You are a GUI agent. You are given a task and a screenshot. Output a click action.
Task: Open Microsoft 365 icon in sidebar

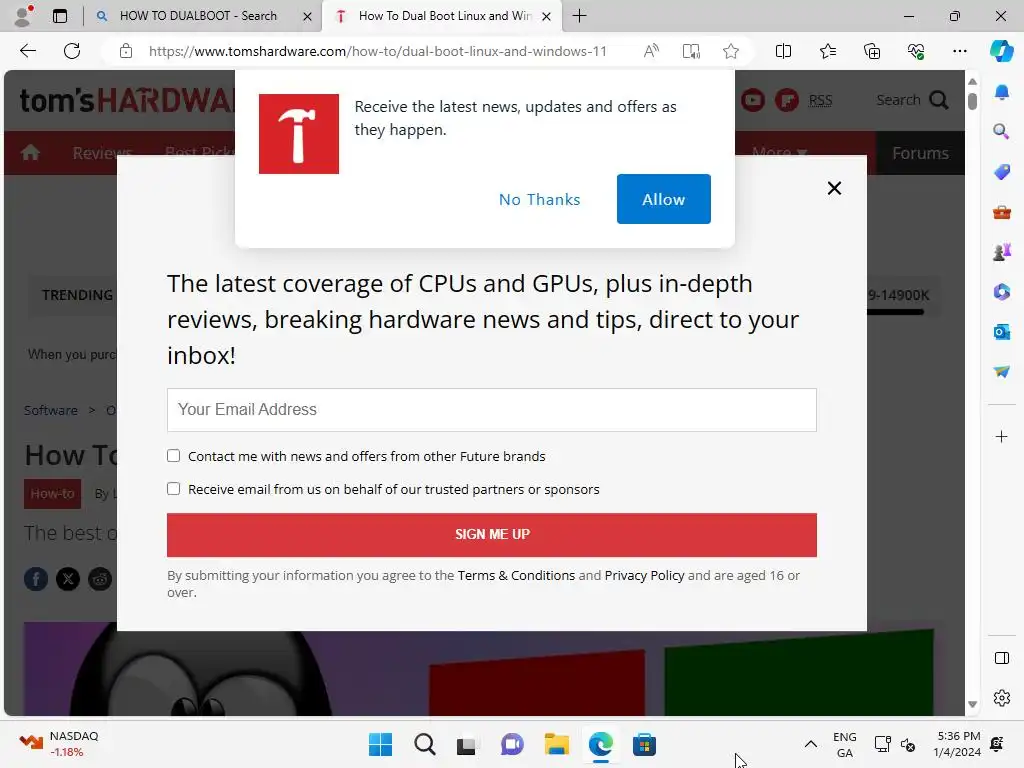coord(1001,292)
